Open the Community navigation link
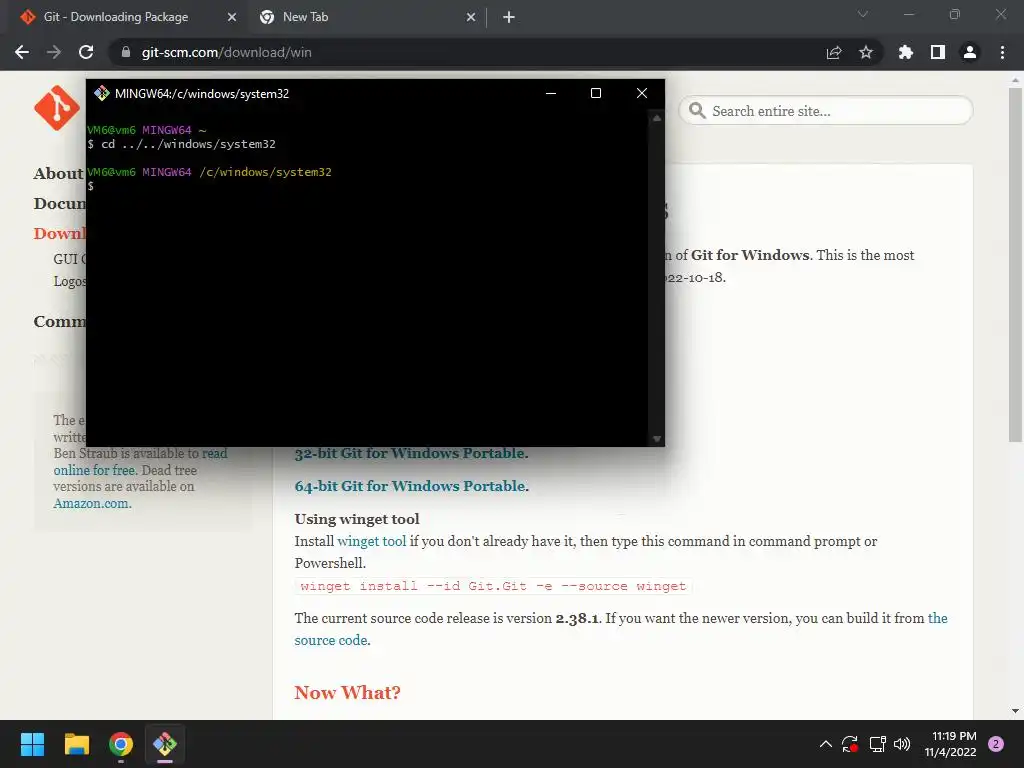 (x=59, y=321)
